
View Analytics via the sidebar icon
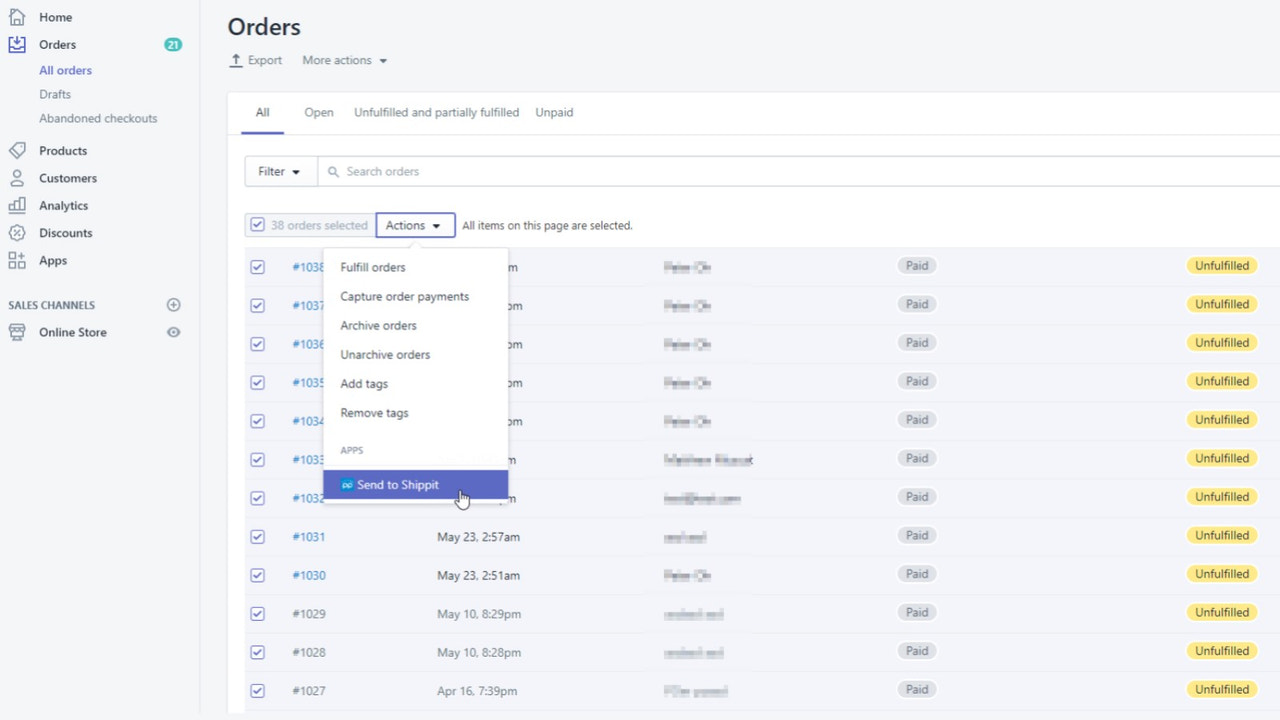point(20,206)
